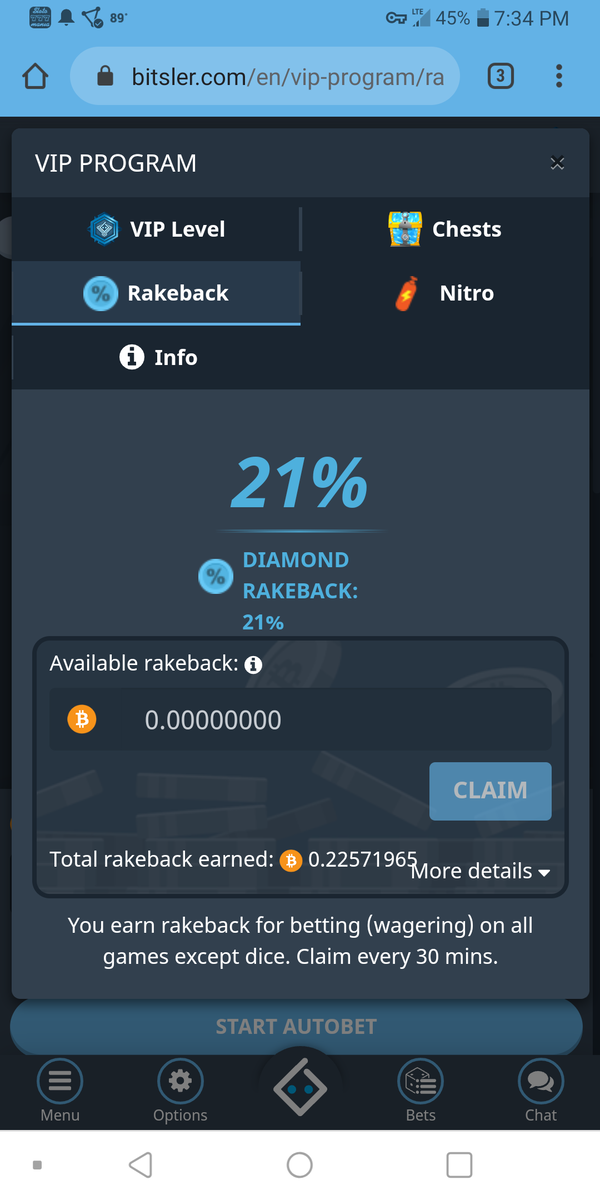
Task: Open the browser three-dot menu
Action: click(559, 76)
